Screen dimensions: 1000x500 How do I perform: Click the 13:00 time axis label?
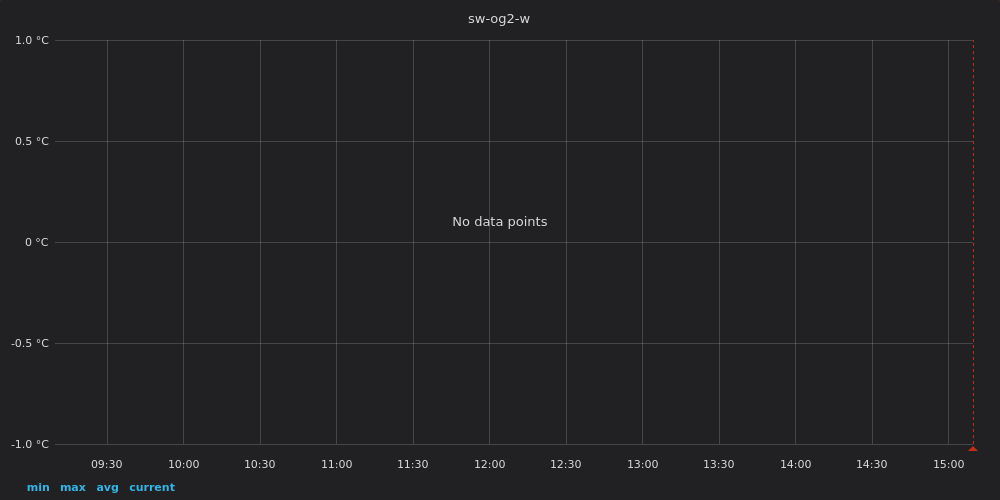pyautogui.click(x=642, y=464)
